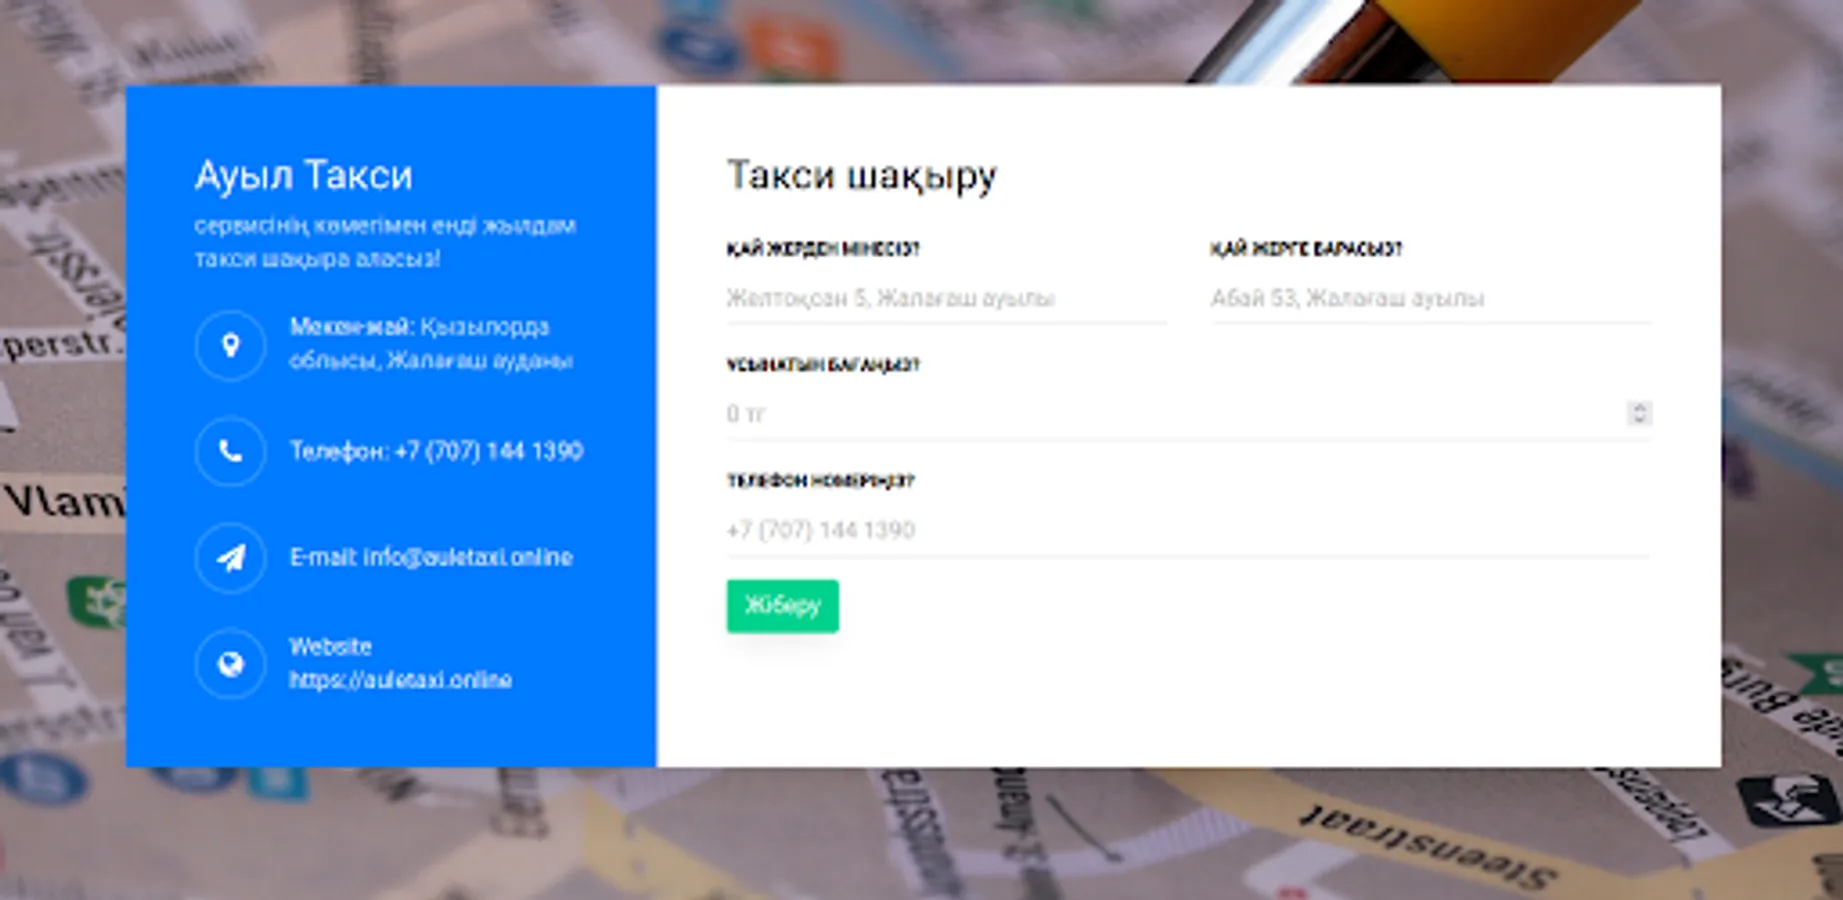Click the globe website icon

230,663
